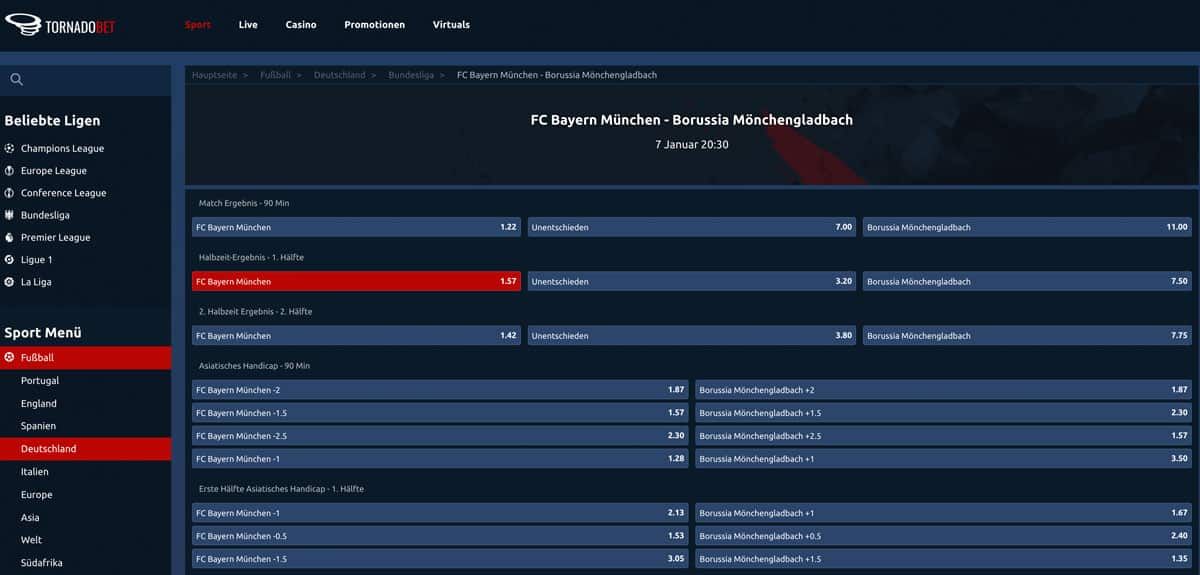Open the Promotionen page

374,25
